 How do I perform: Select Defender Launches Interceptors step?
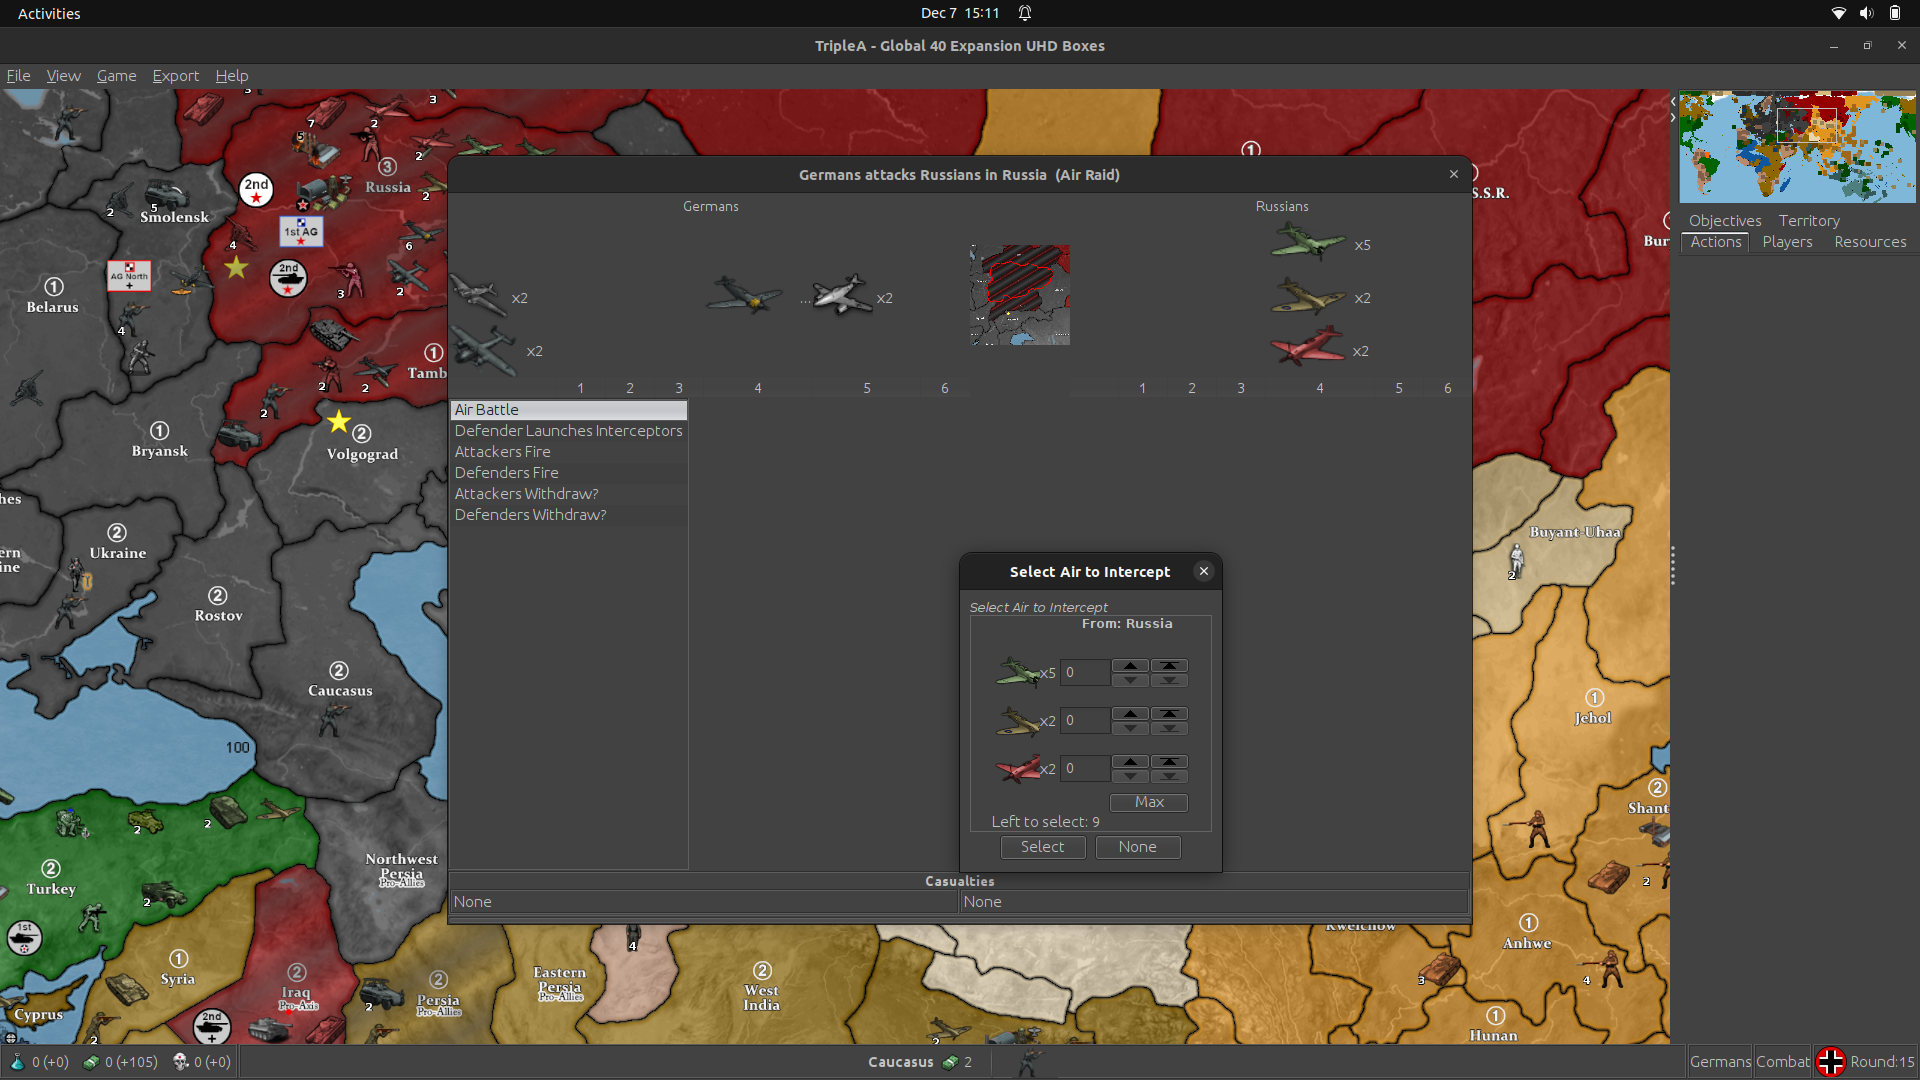(569, 431)
